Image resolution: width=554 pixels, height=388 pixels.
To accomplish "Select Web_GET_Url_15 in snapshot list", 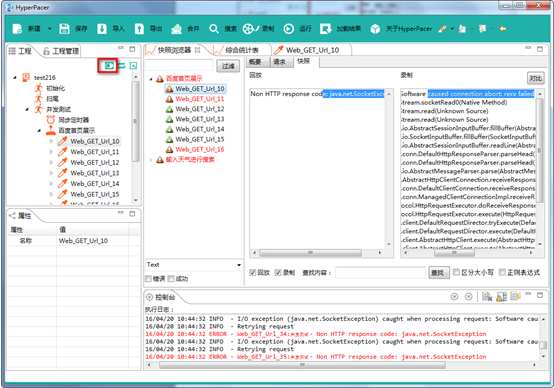I will (x=200, y=139).
